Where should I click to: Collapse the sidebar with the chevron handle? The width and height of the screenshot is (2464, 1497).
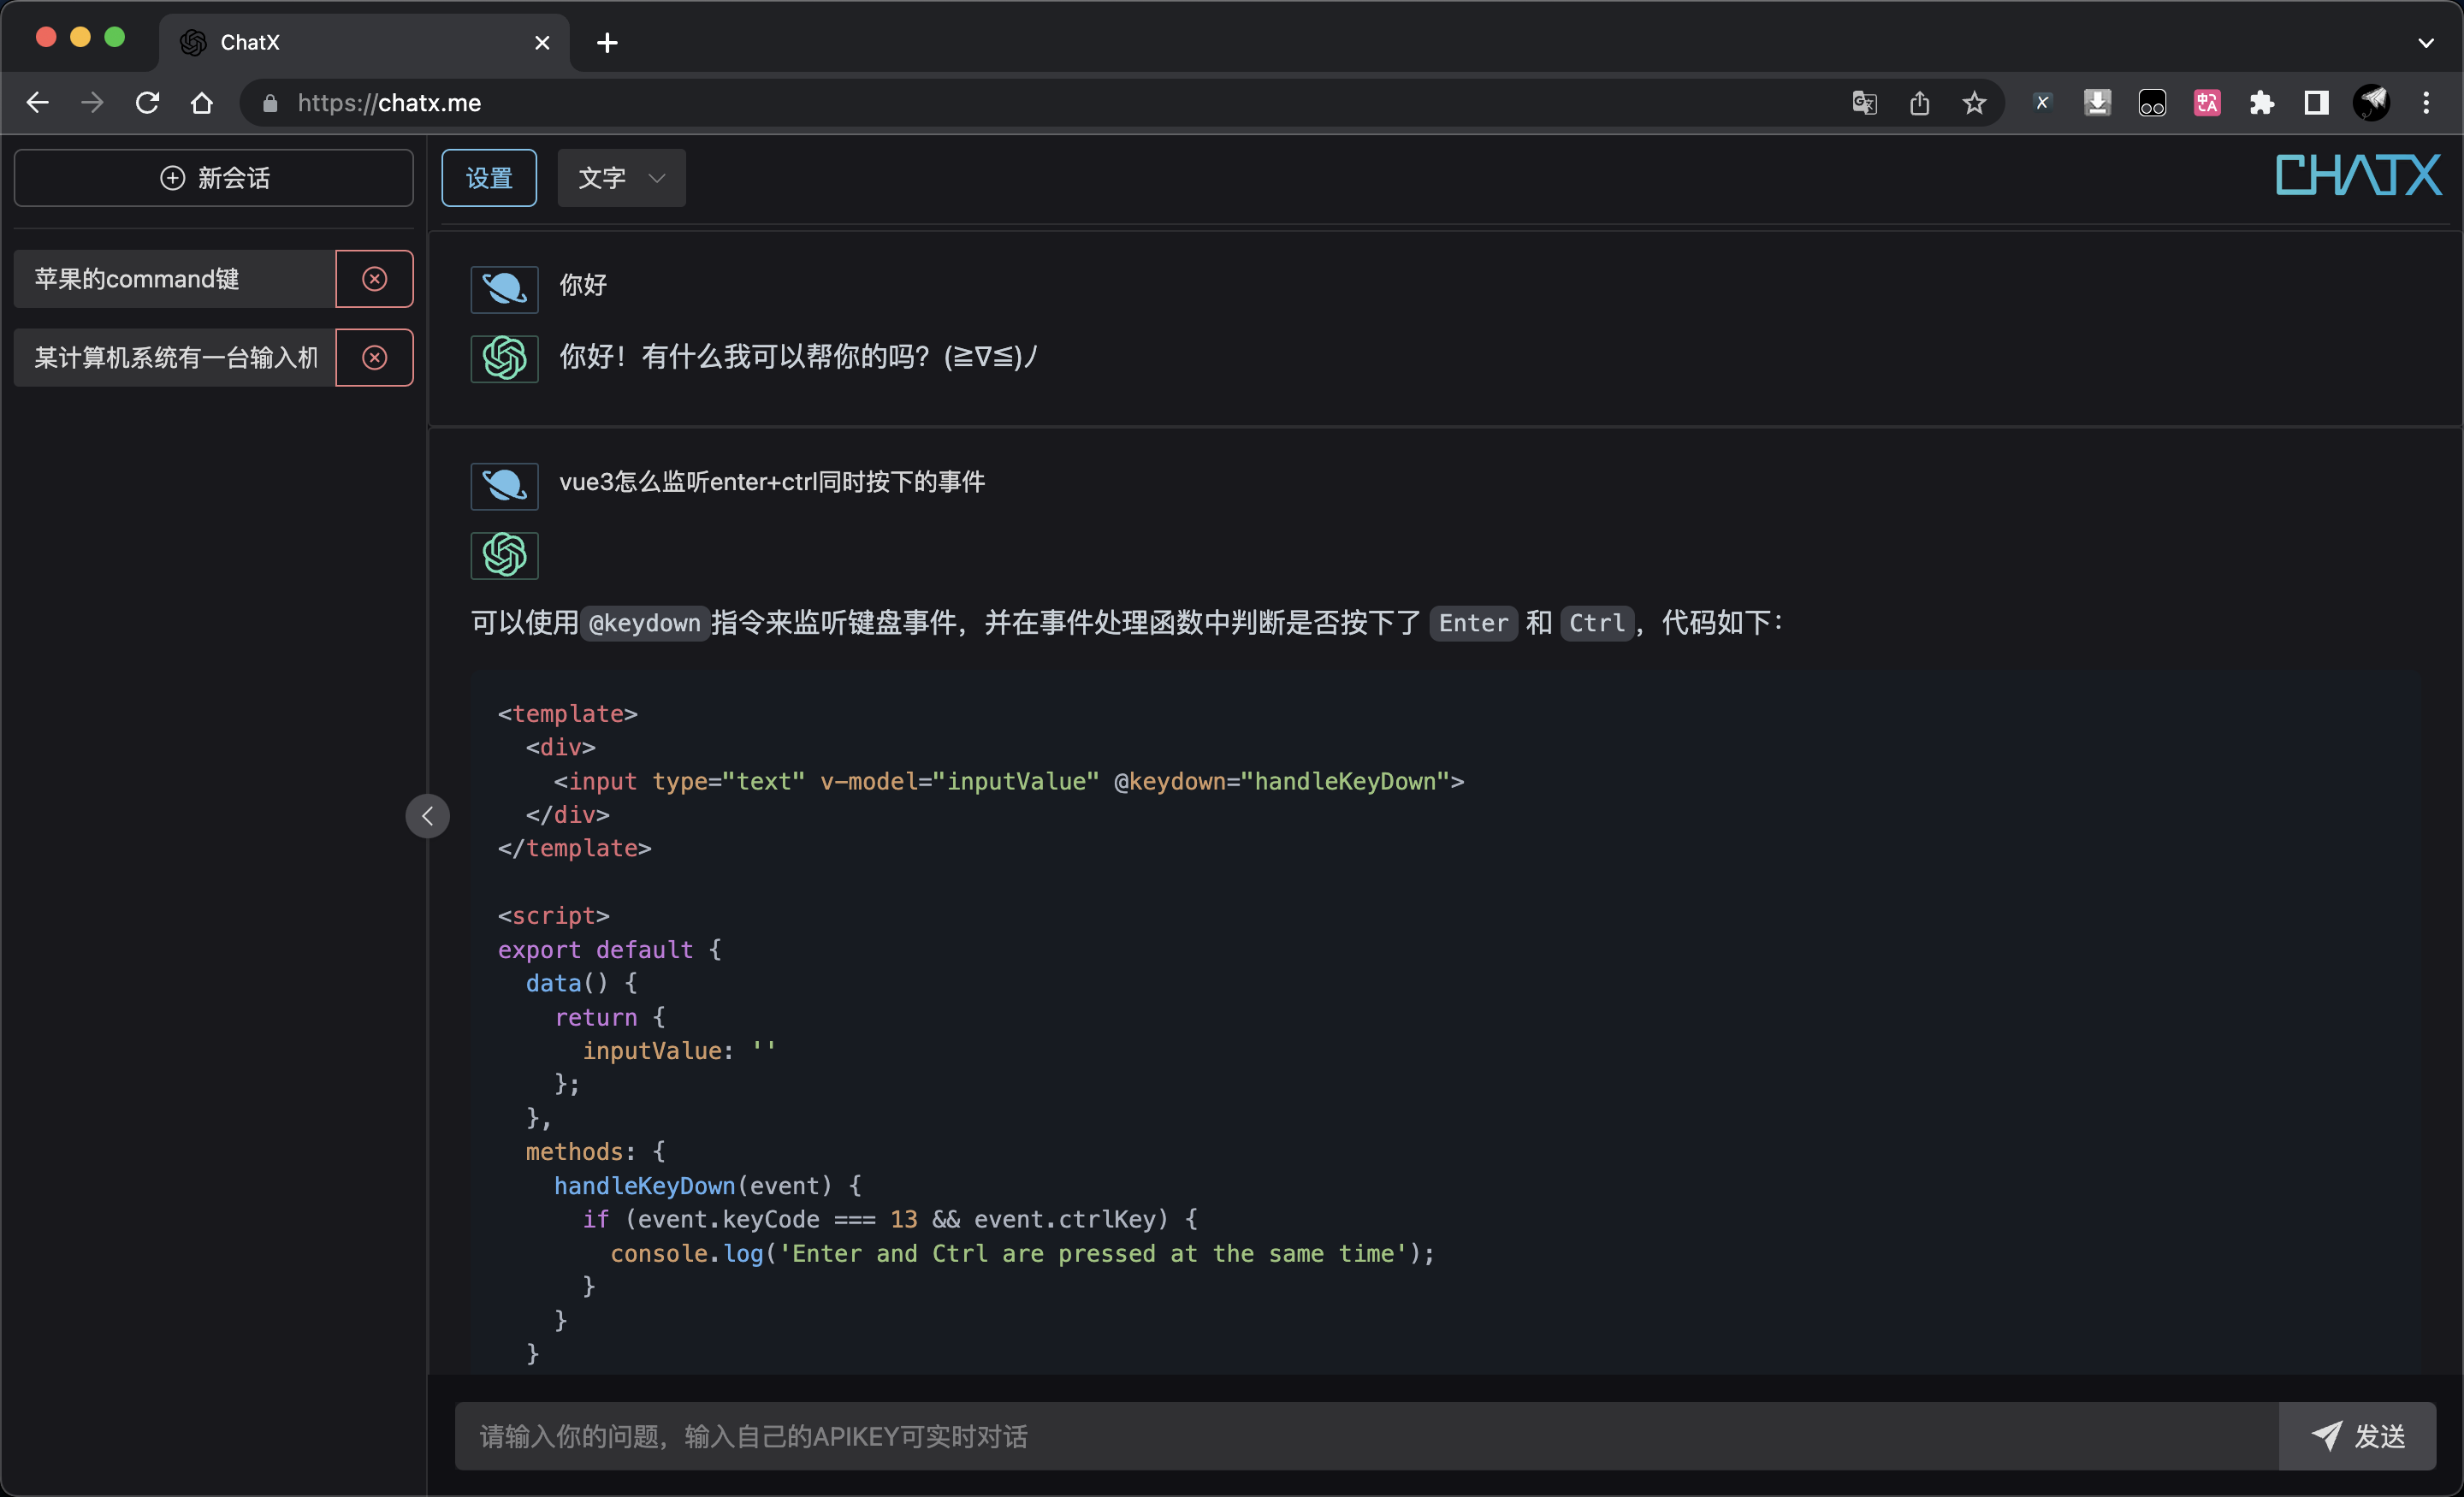click(x=427, y=816)
